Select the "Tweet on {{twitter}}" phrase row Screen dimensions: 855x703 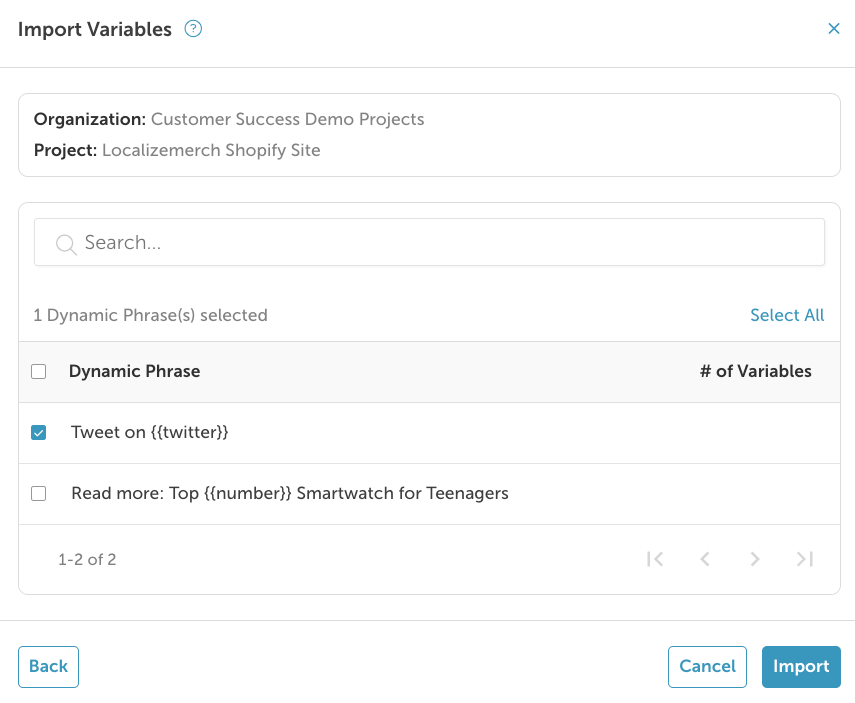[150, 433]
